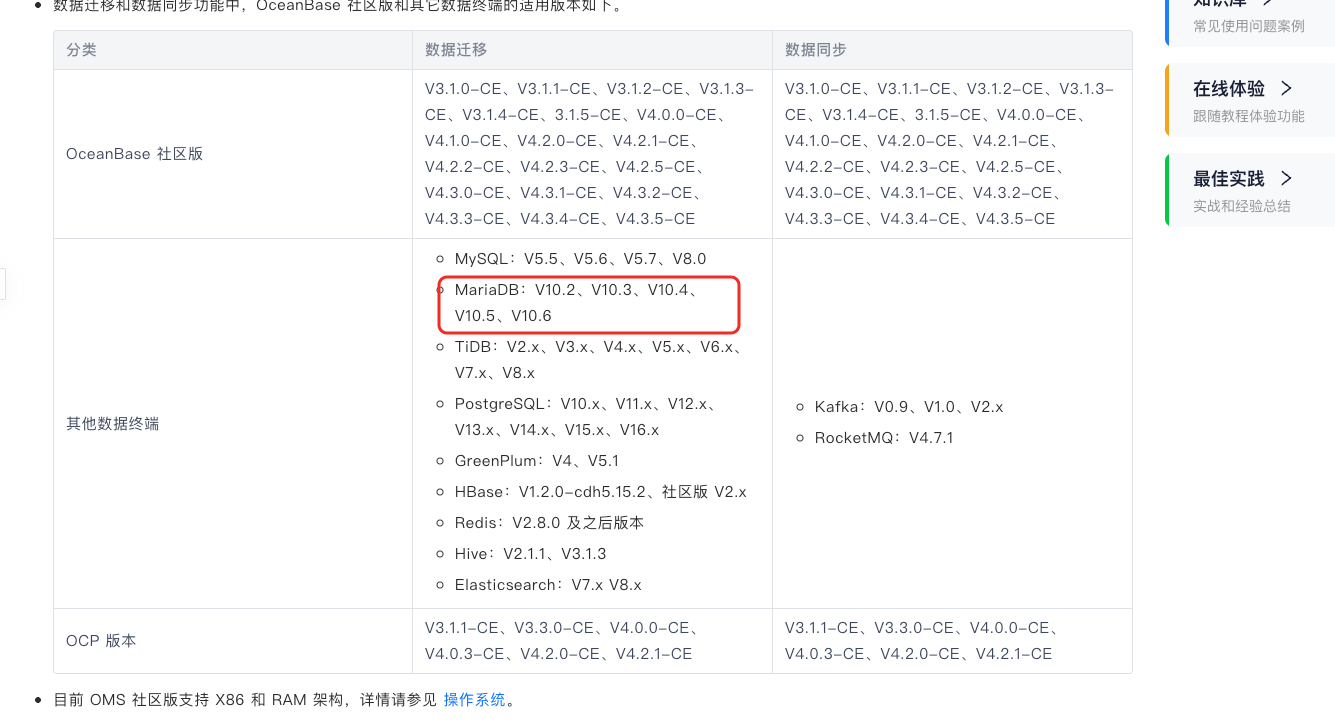Open the 常见使用问题案例 knowledge base card
The height and width of the screenshot is (723, 1335).
1250,22
